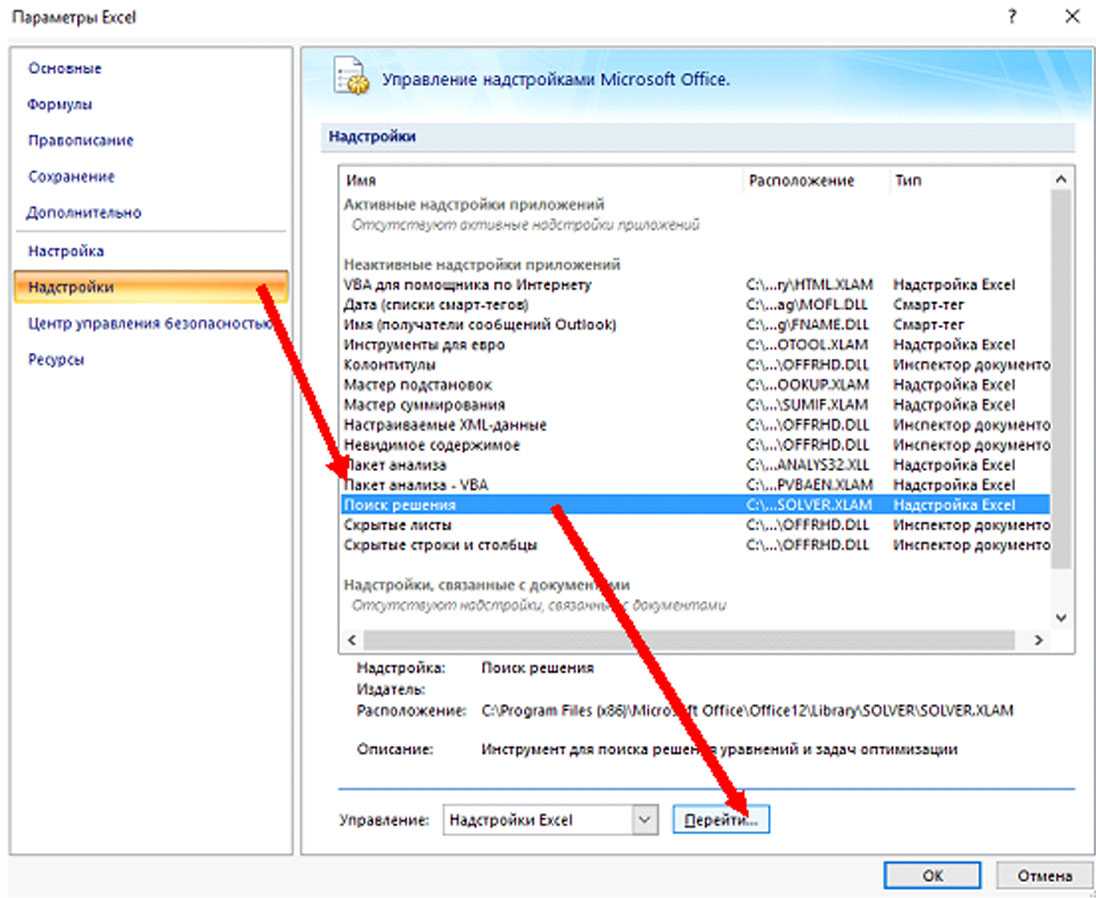Open the Управление dropdown Надстройки Excel
Viewport: 1096px width, 898px height.
click(x=550, y=820)
